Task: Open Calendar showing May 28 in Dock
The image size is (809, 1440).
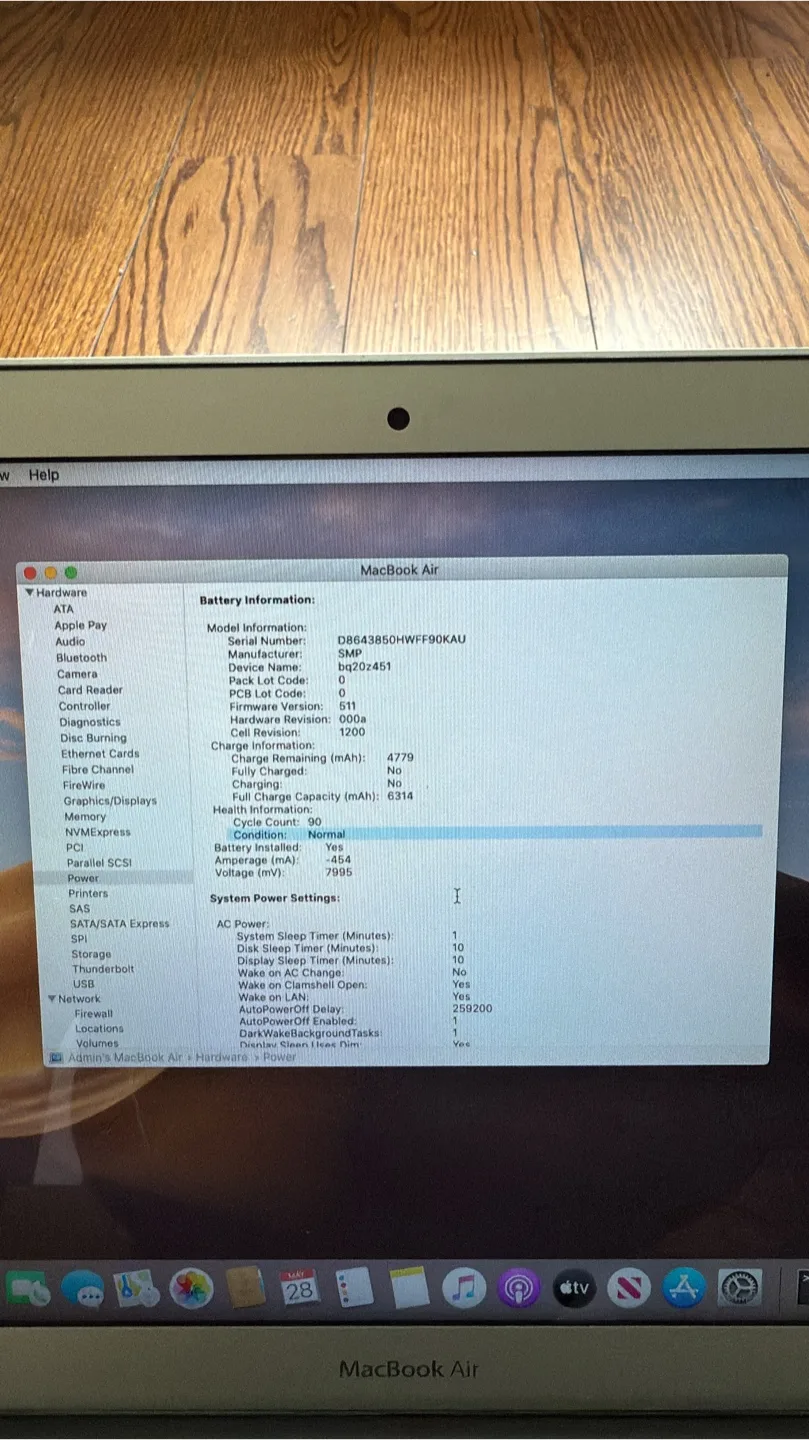Action: pos(297,1287)
